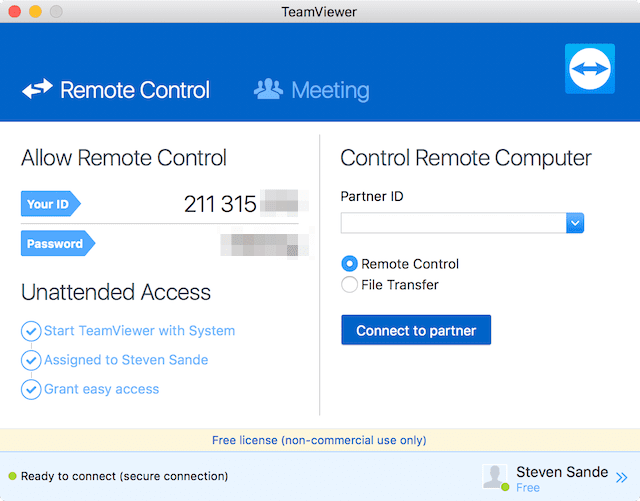Click the Remote Control arrows icon

37,90
